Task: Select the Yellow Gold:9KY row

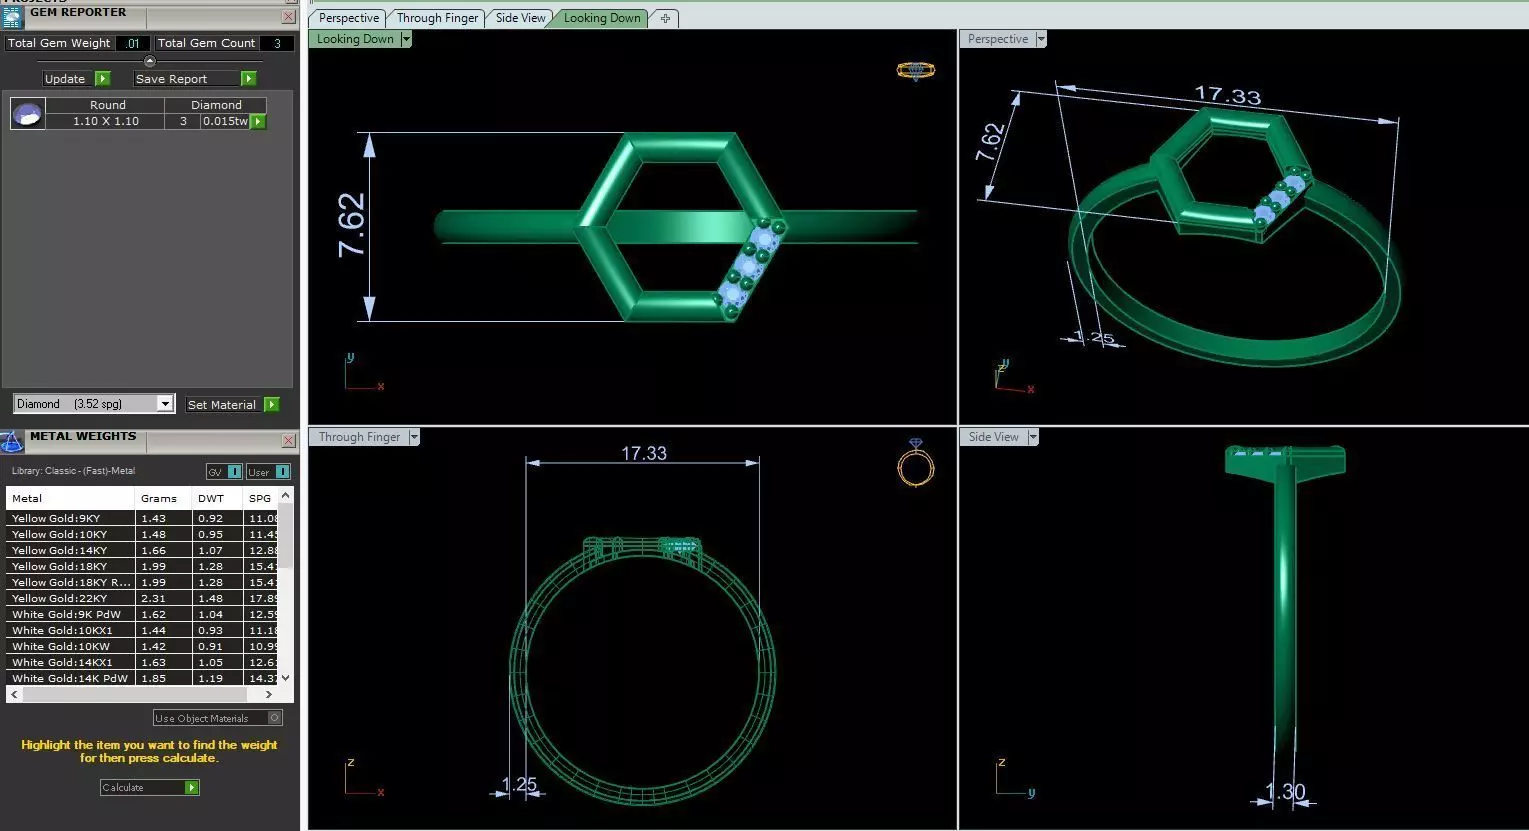Action: point(142,518)
